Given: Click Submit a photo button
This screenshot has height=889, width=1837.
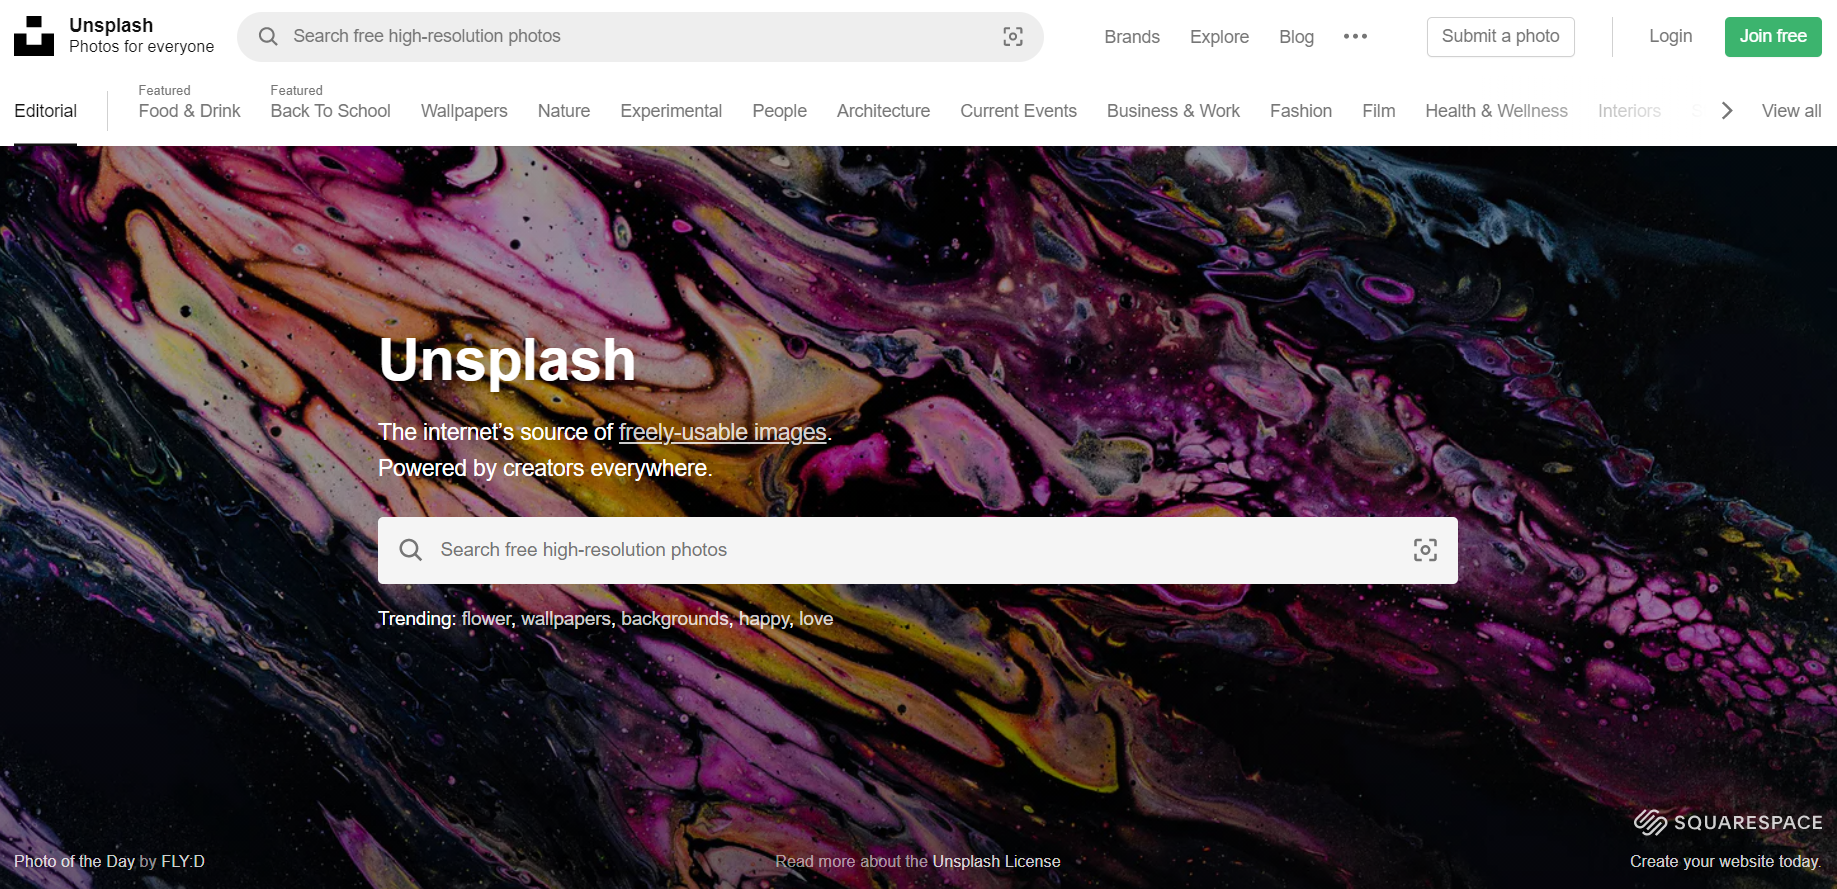Looking at the screenshot, I should point(1500,37).
